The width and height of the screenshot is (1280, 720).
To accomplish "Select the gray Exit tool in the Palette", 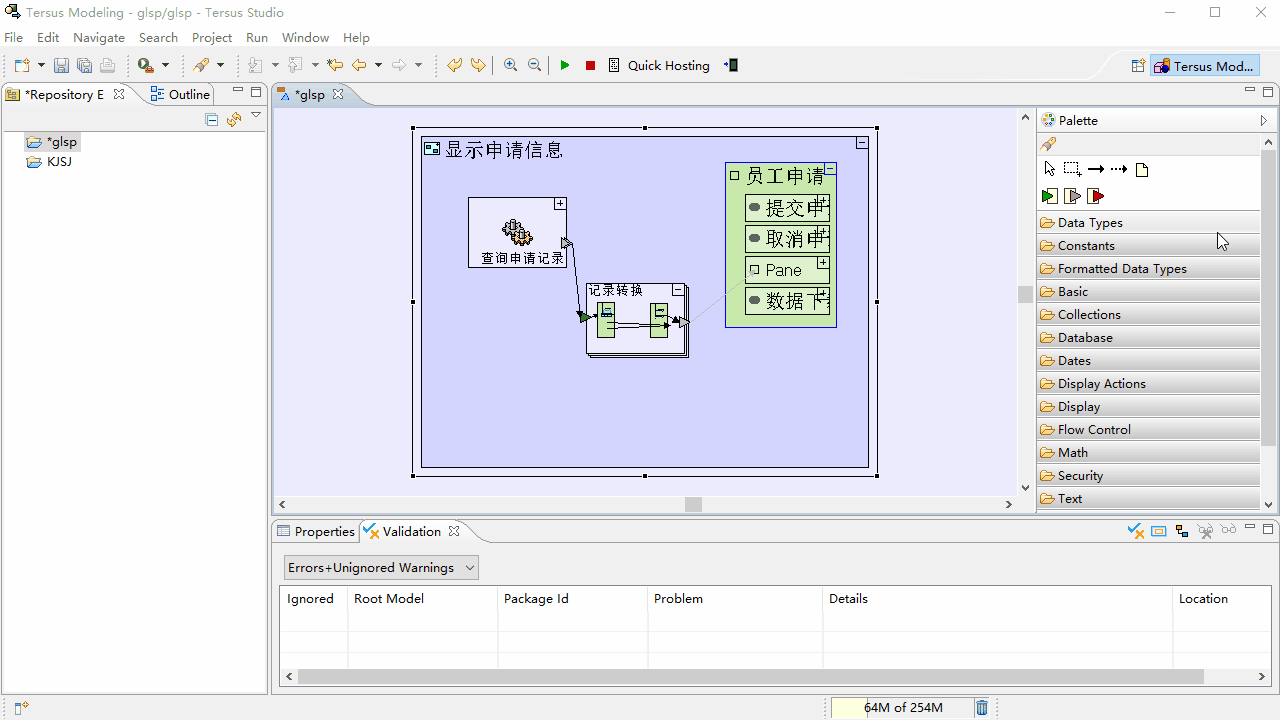I will coord(1072,196).
